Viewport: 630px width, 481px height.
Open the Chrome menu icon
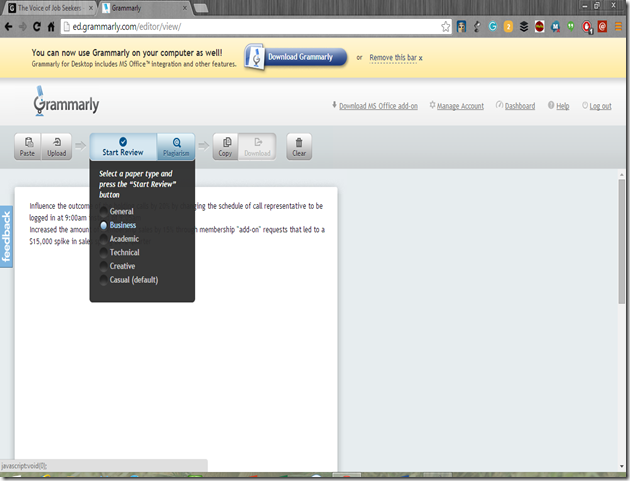618,27
